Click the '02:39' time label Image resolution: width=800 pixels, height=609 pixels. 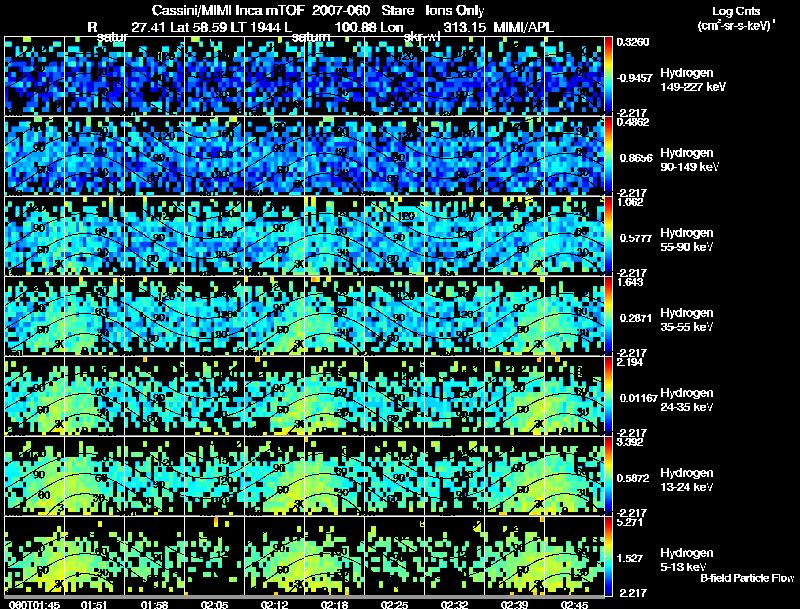[514, 604]
